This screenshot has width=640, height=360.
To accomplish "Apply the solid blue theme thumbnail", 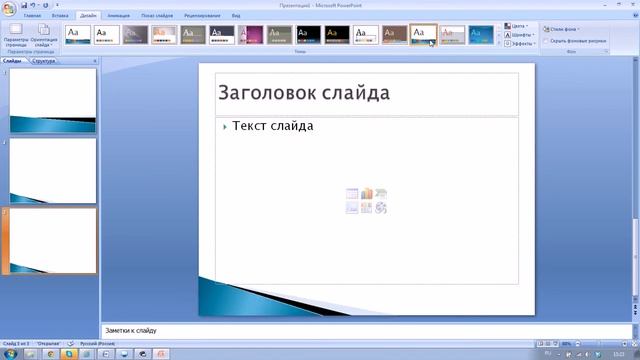I will [x=481, y=35].
